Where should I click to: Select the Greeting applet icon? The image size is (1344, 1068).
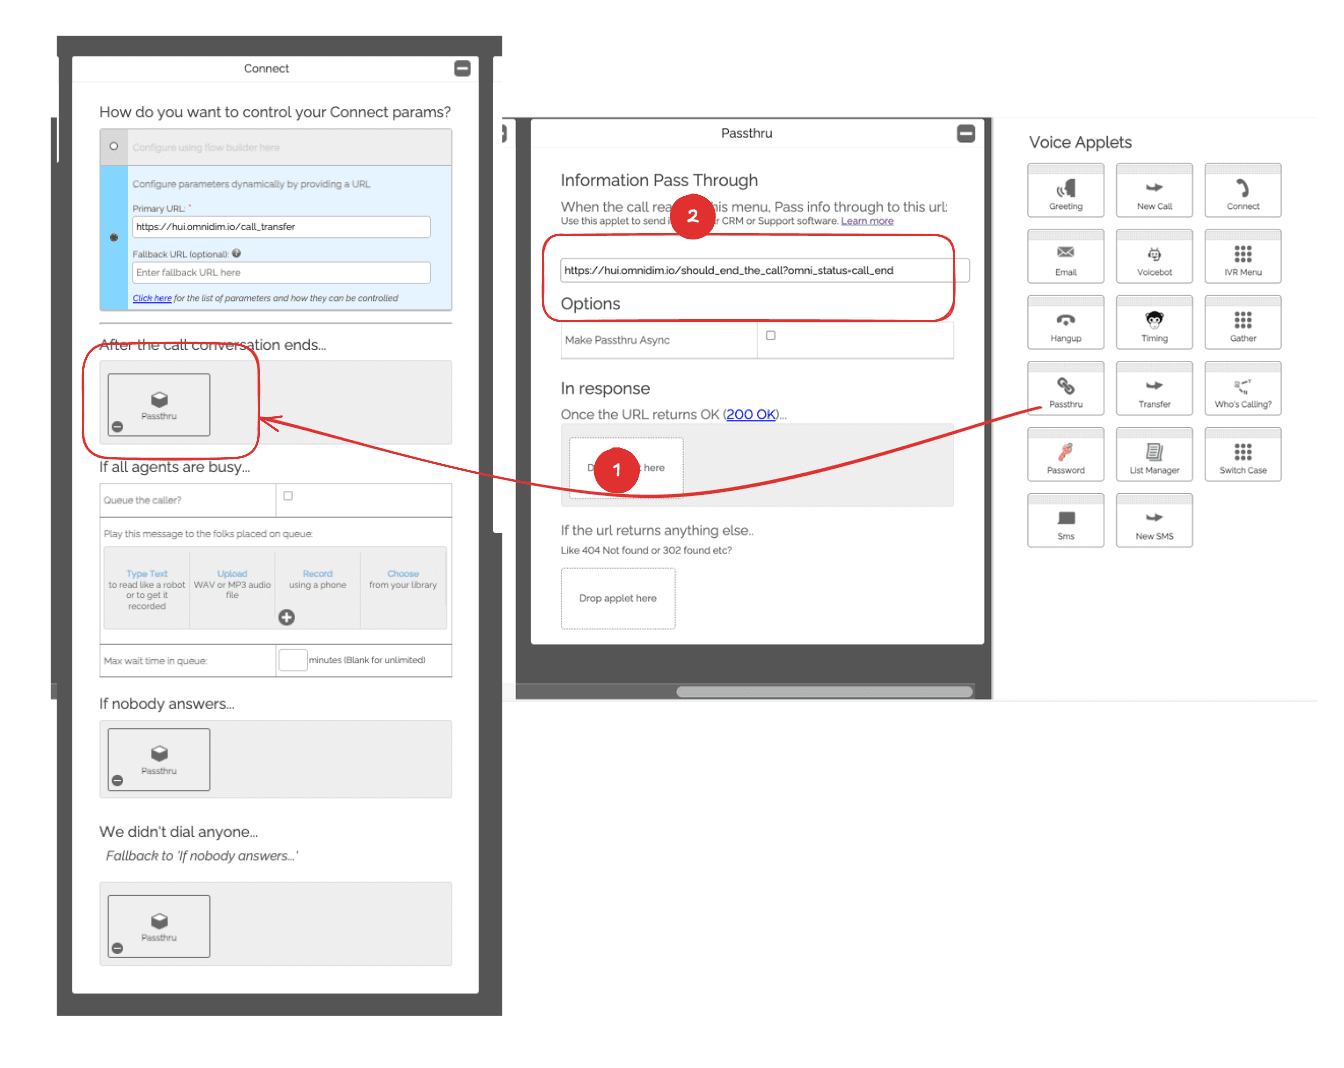[x=1065, y=190]
